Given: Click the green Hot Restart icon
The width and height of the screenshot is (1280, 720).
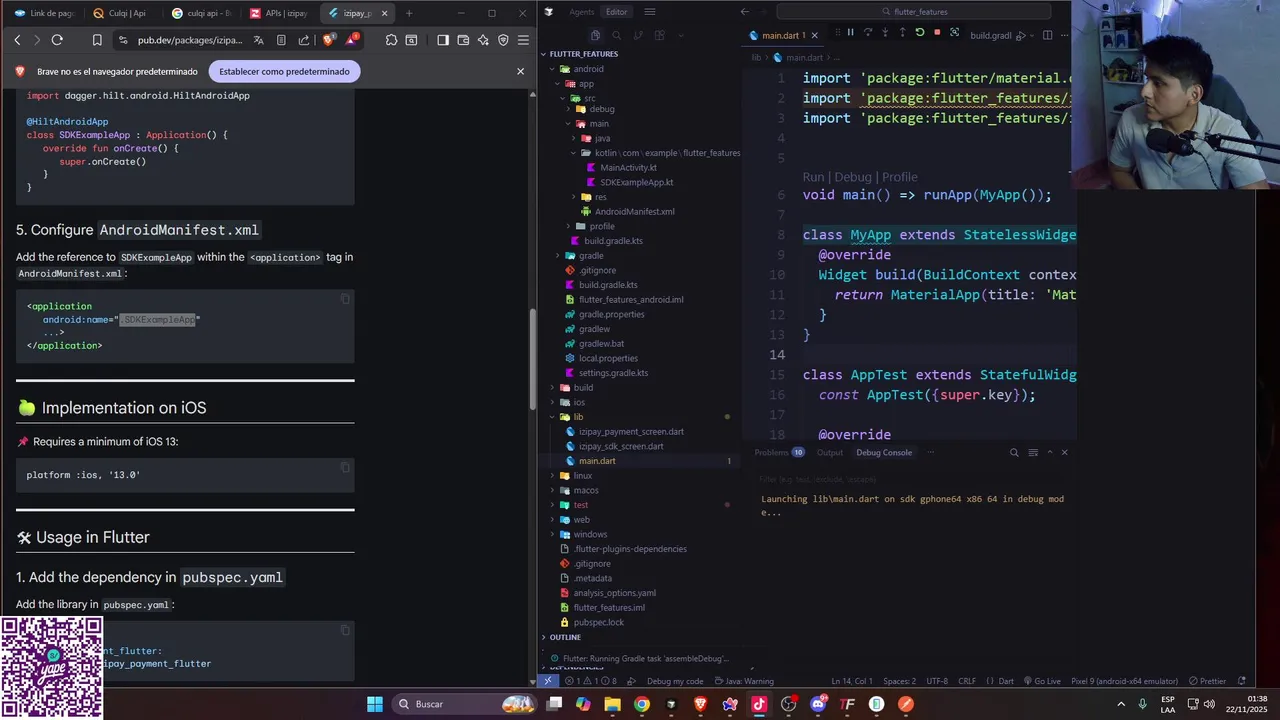Looking at the screenshot, I should (x=919, y=33).
